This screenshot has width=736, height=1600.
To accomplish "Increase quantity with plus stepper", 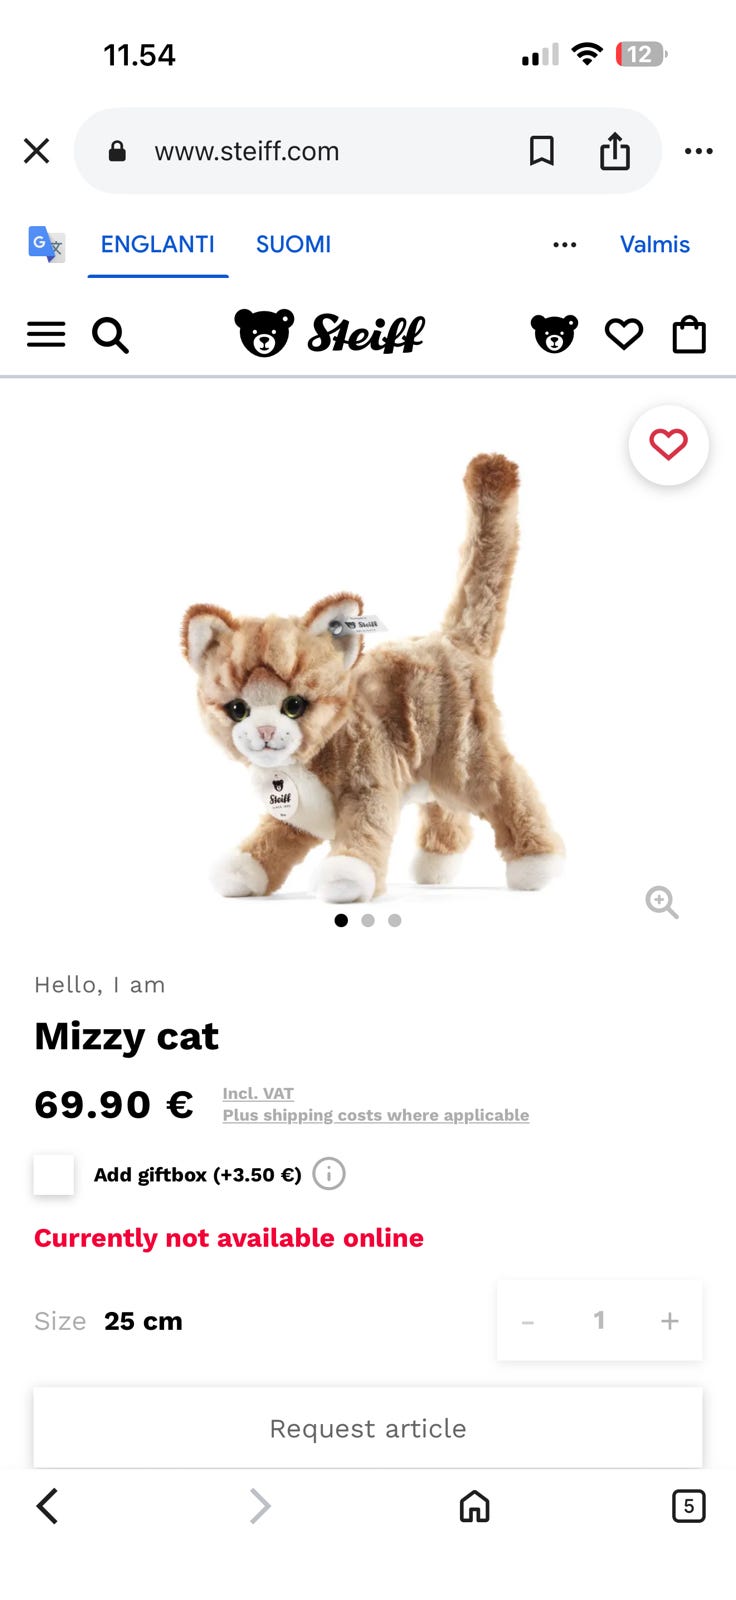I will coord(670,1321).
